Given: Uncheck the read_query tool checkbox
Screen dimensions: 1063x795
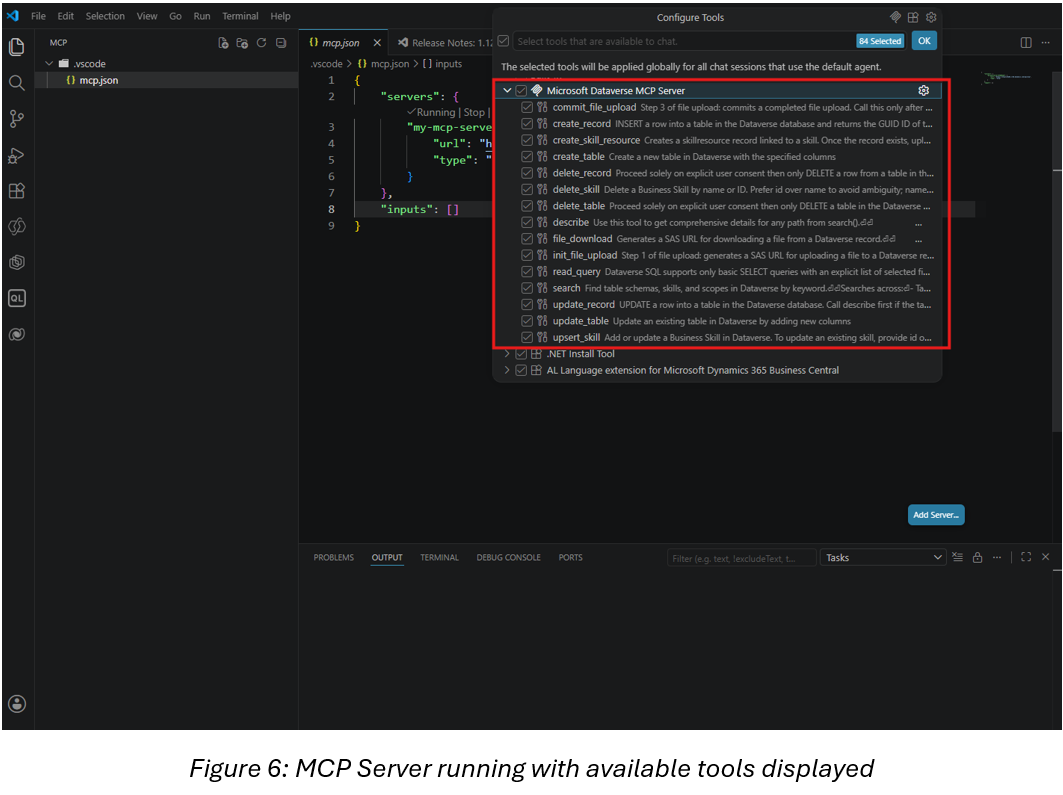Looking at the screenshot, I should pyautogui.click(x=527, y=272).
